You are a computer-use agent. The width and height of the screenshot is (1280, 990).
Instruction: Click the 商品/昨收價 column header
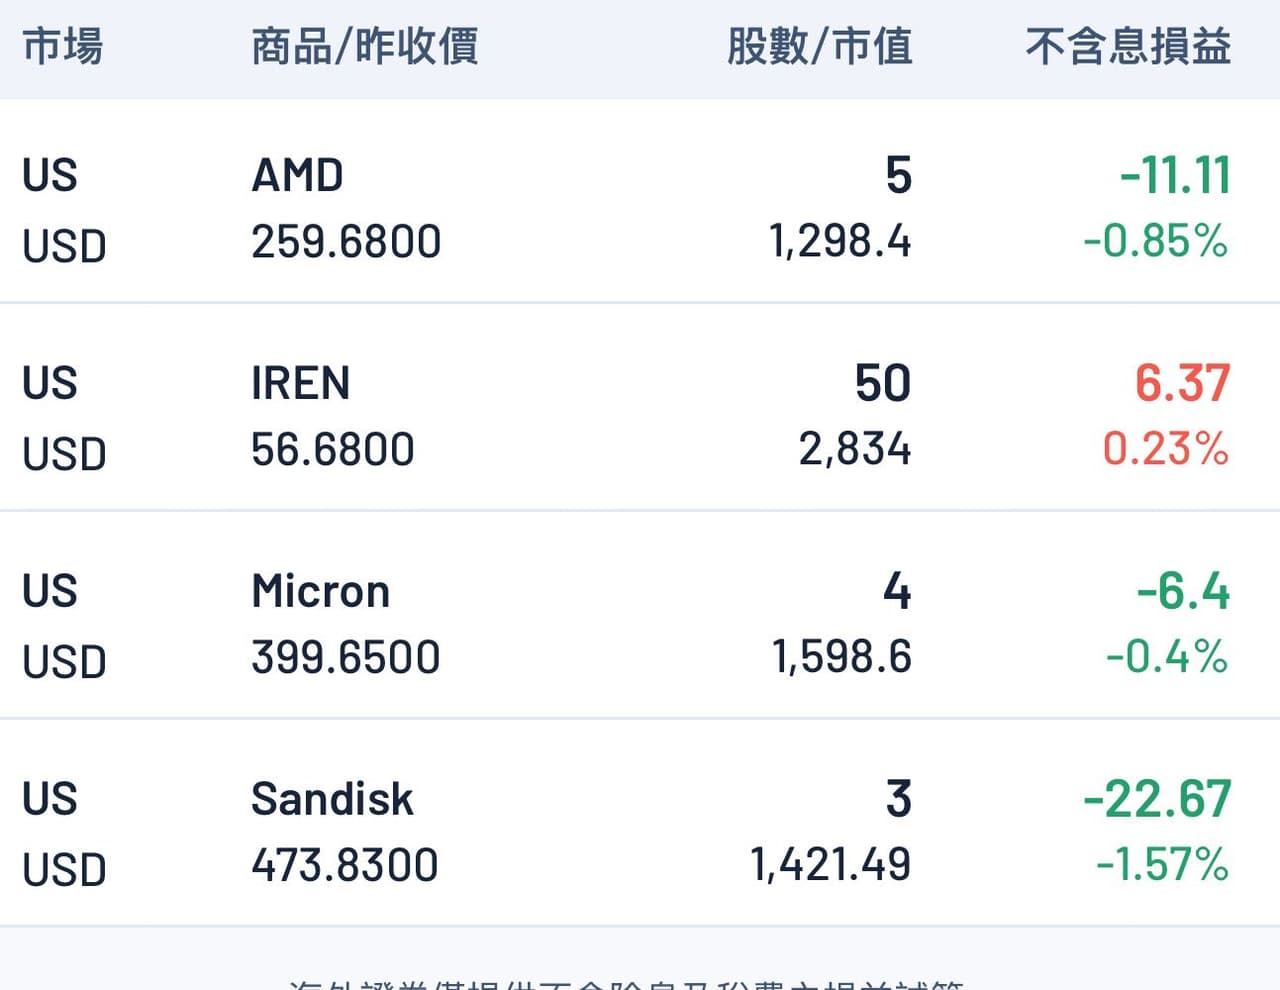pos(365,46)
